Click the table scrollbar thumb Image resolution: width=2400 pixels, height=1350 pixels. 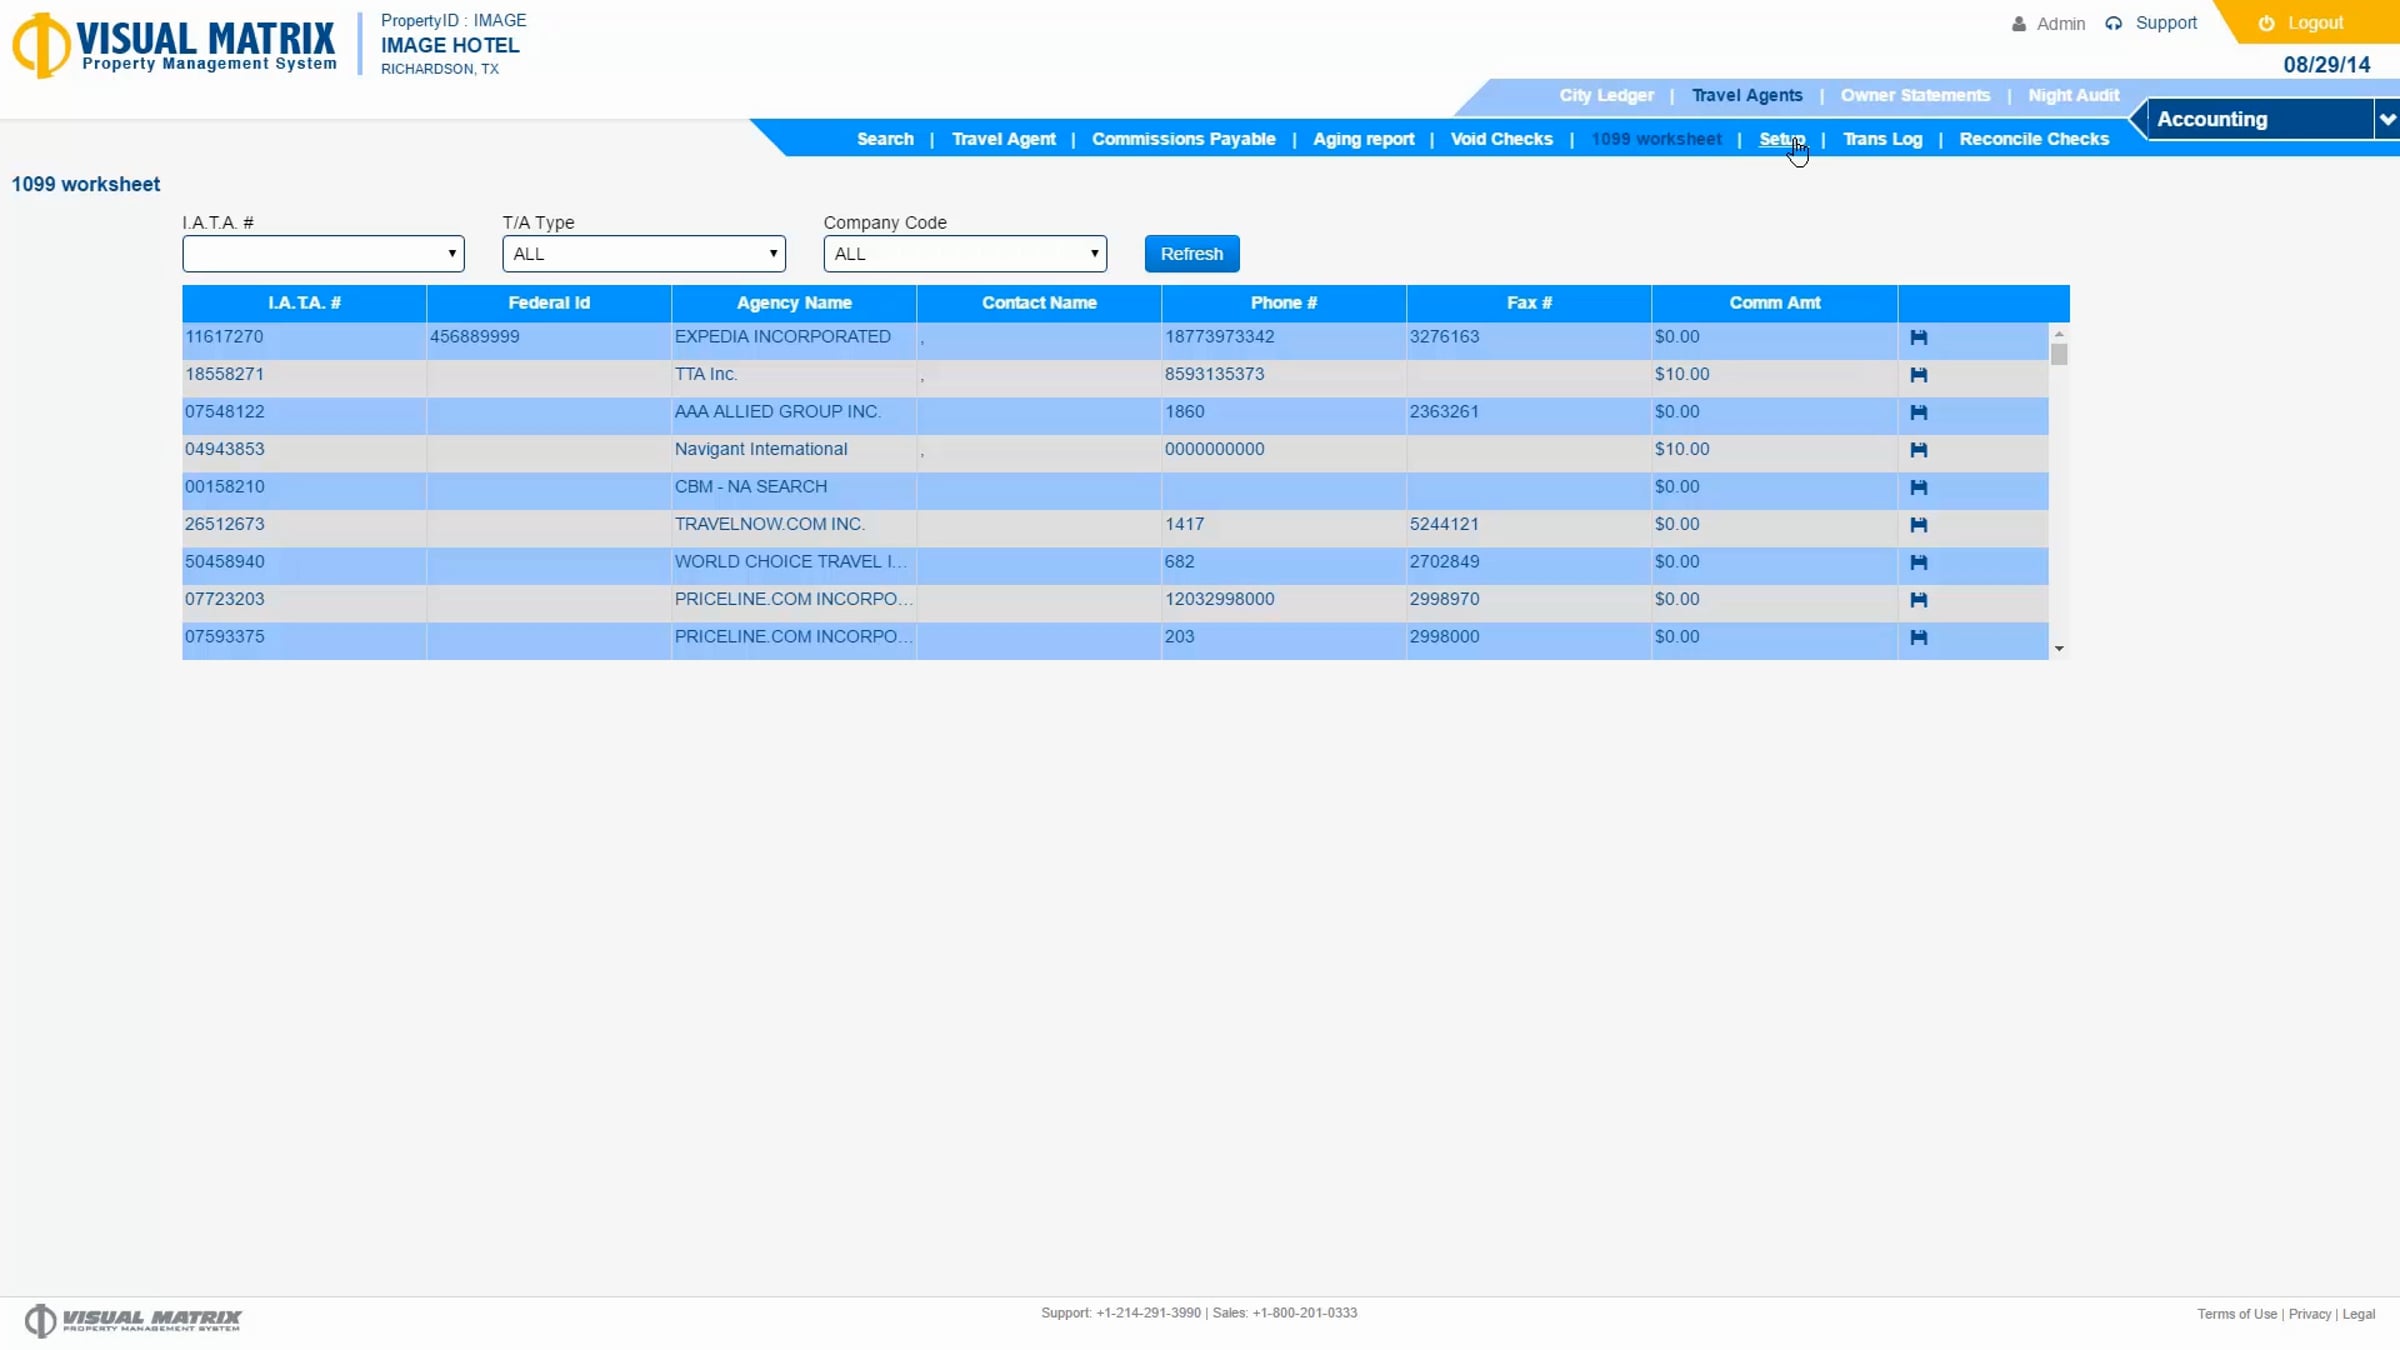[x=2059, y=354]
